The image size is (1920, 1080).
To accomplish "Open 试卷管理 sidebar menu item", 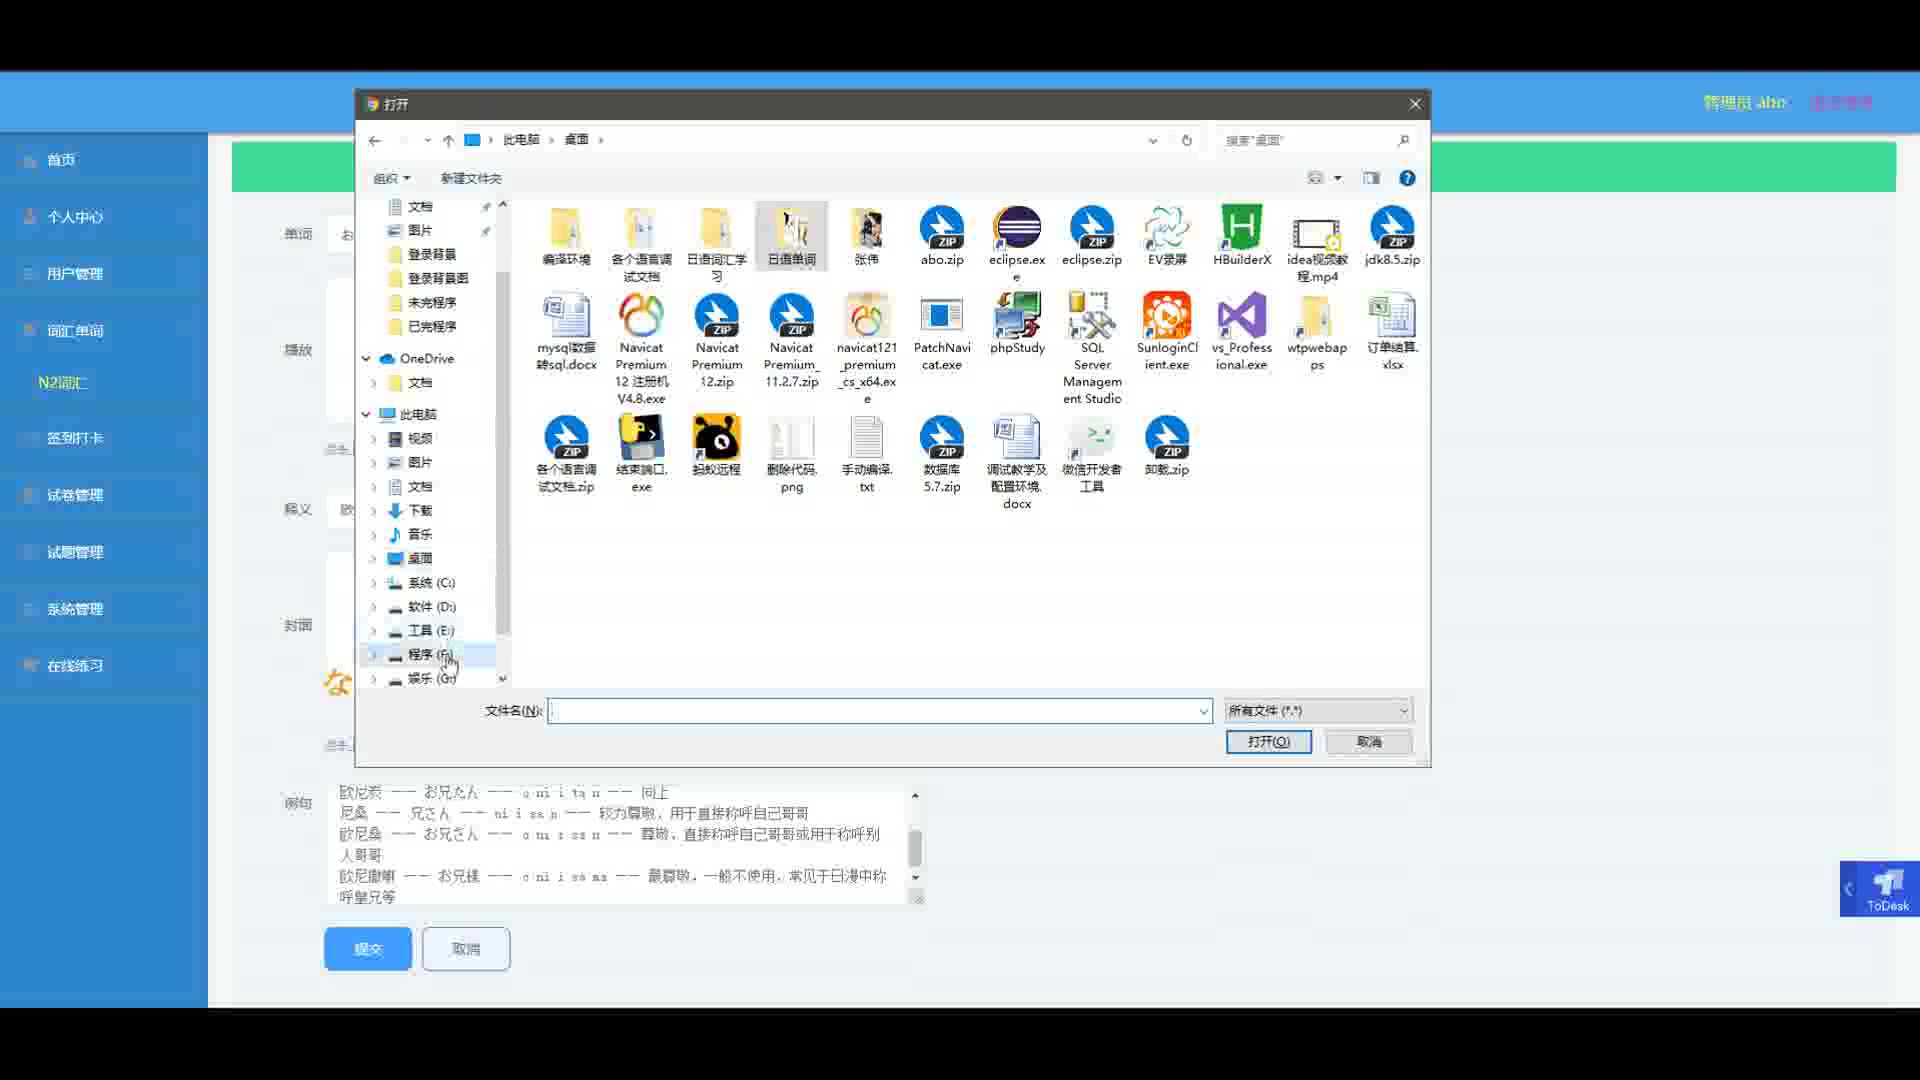I will (x=75, y=495).
